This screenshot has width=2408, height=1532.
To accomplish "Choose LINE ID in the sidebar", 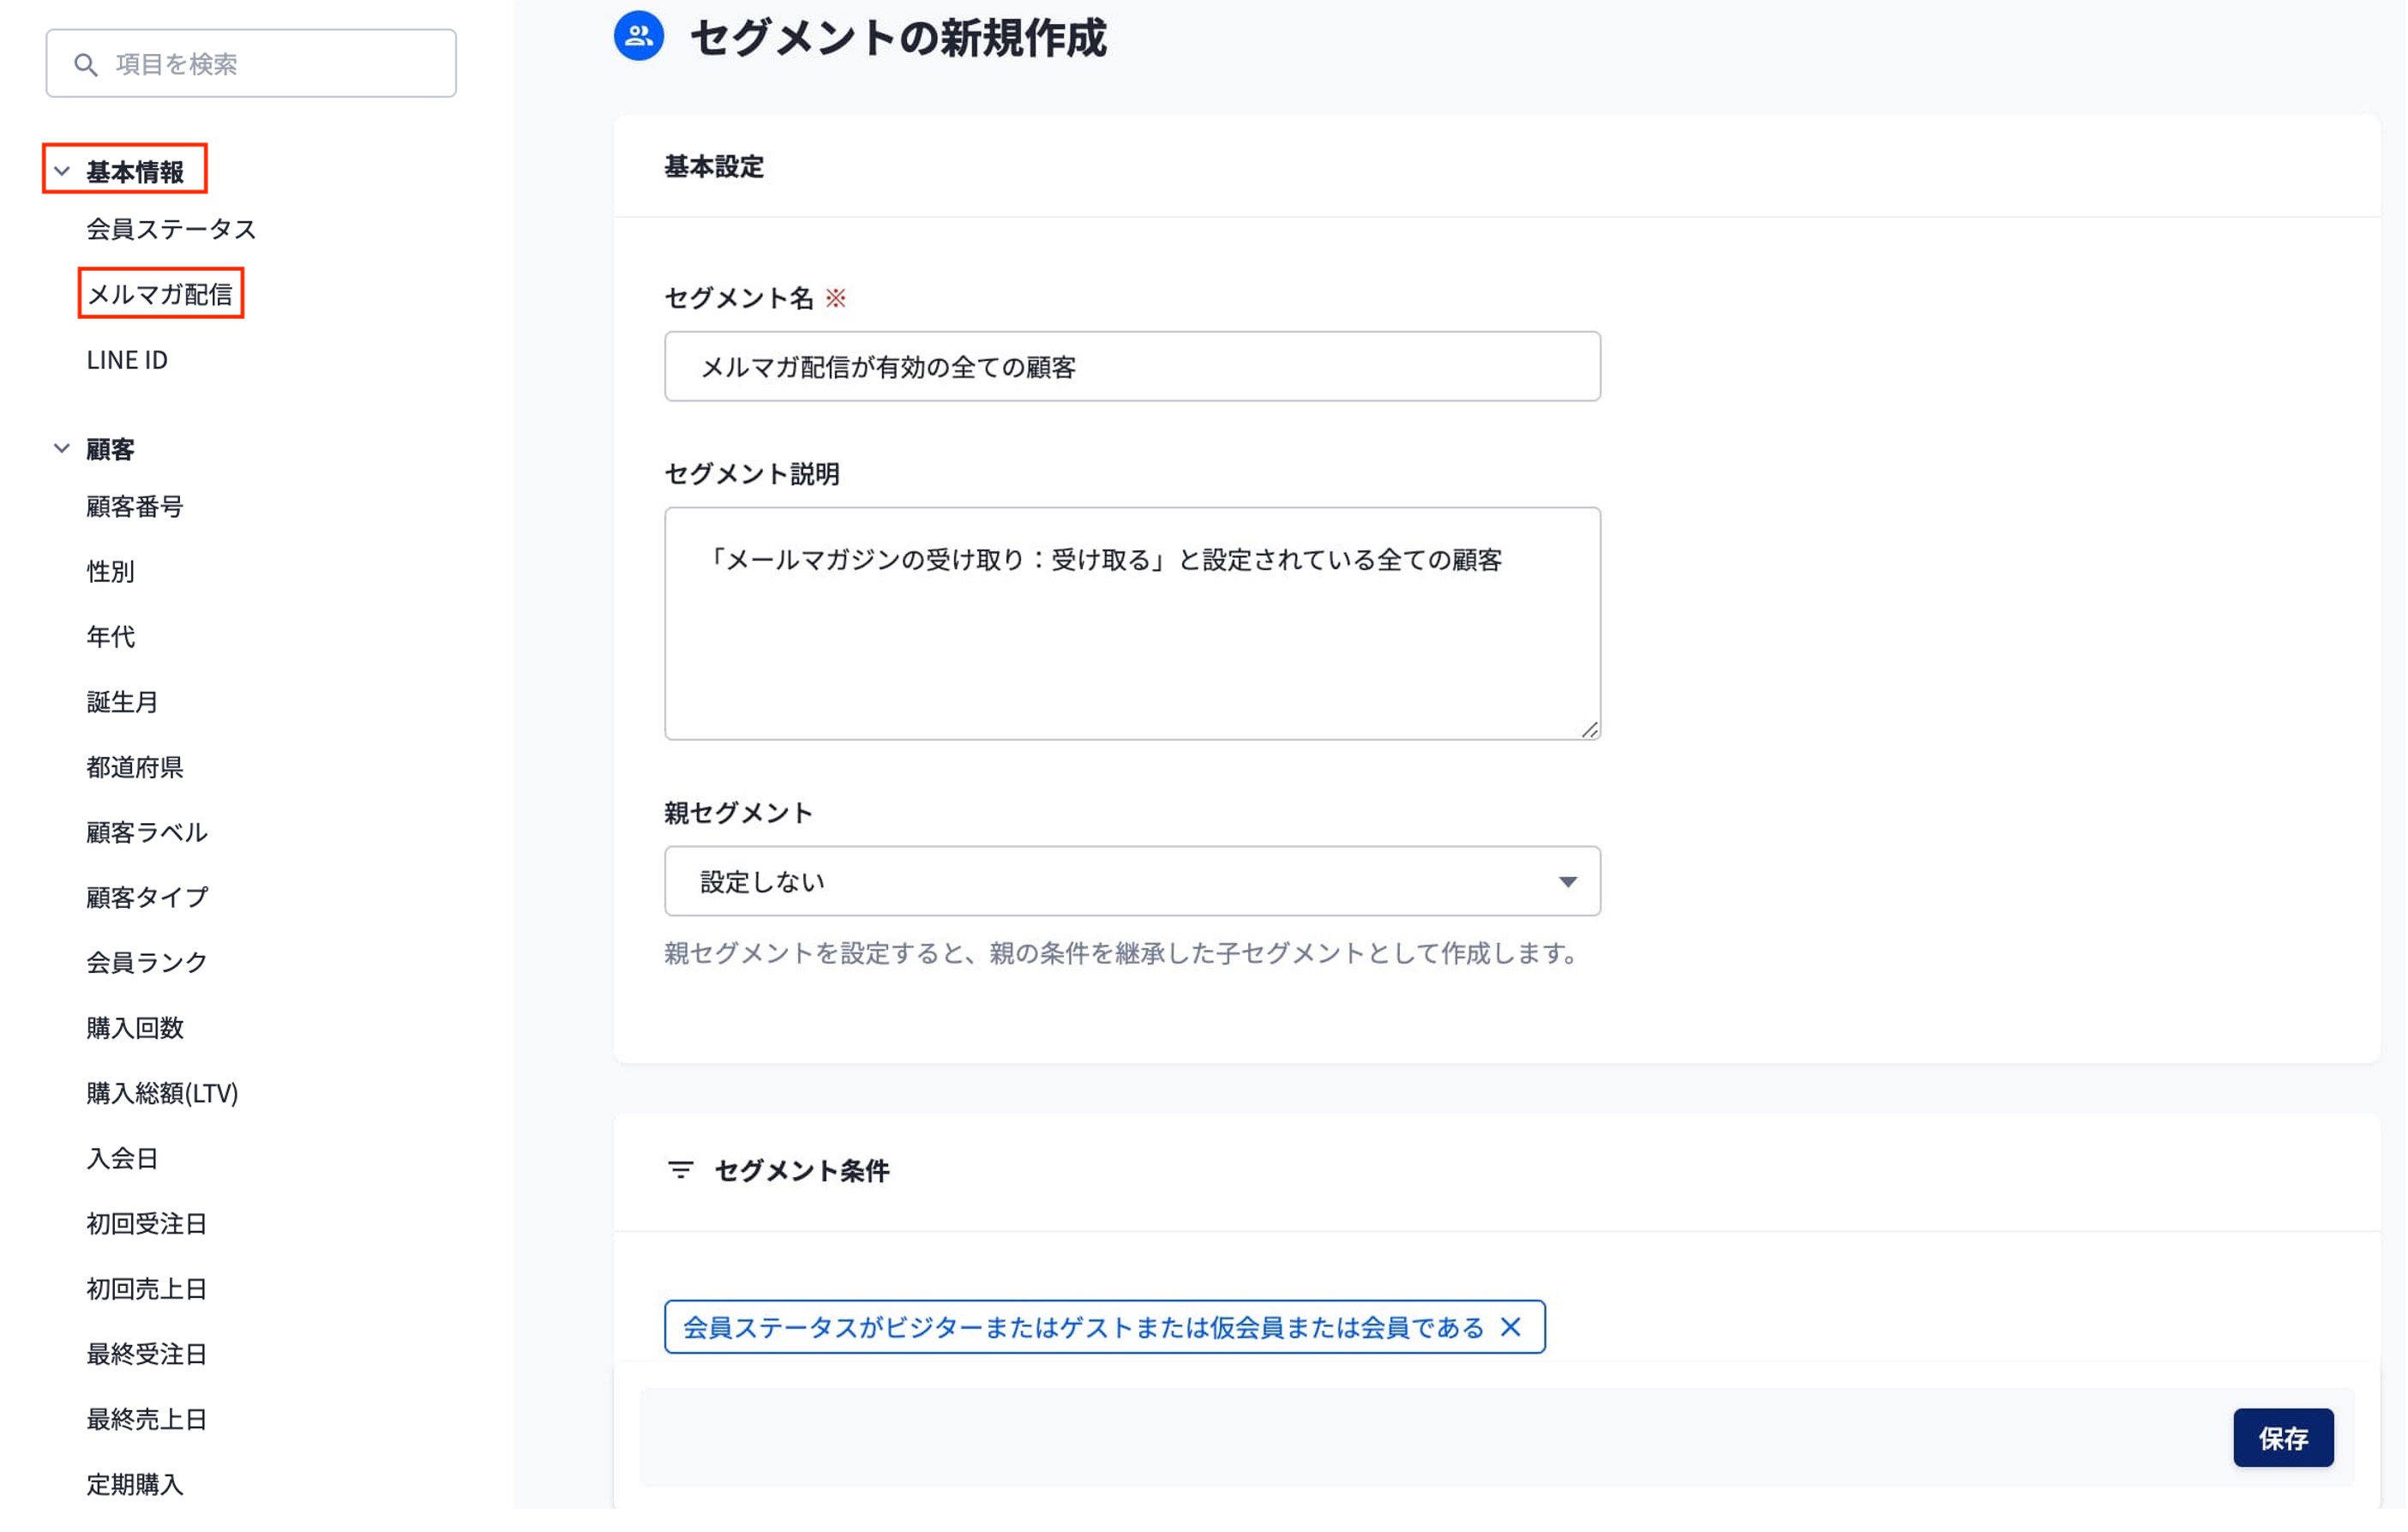I will 127,360.
